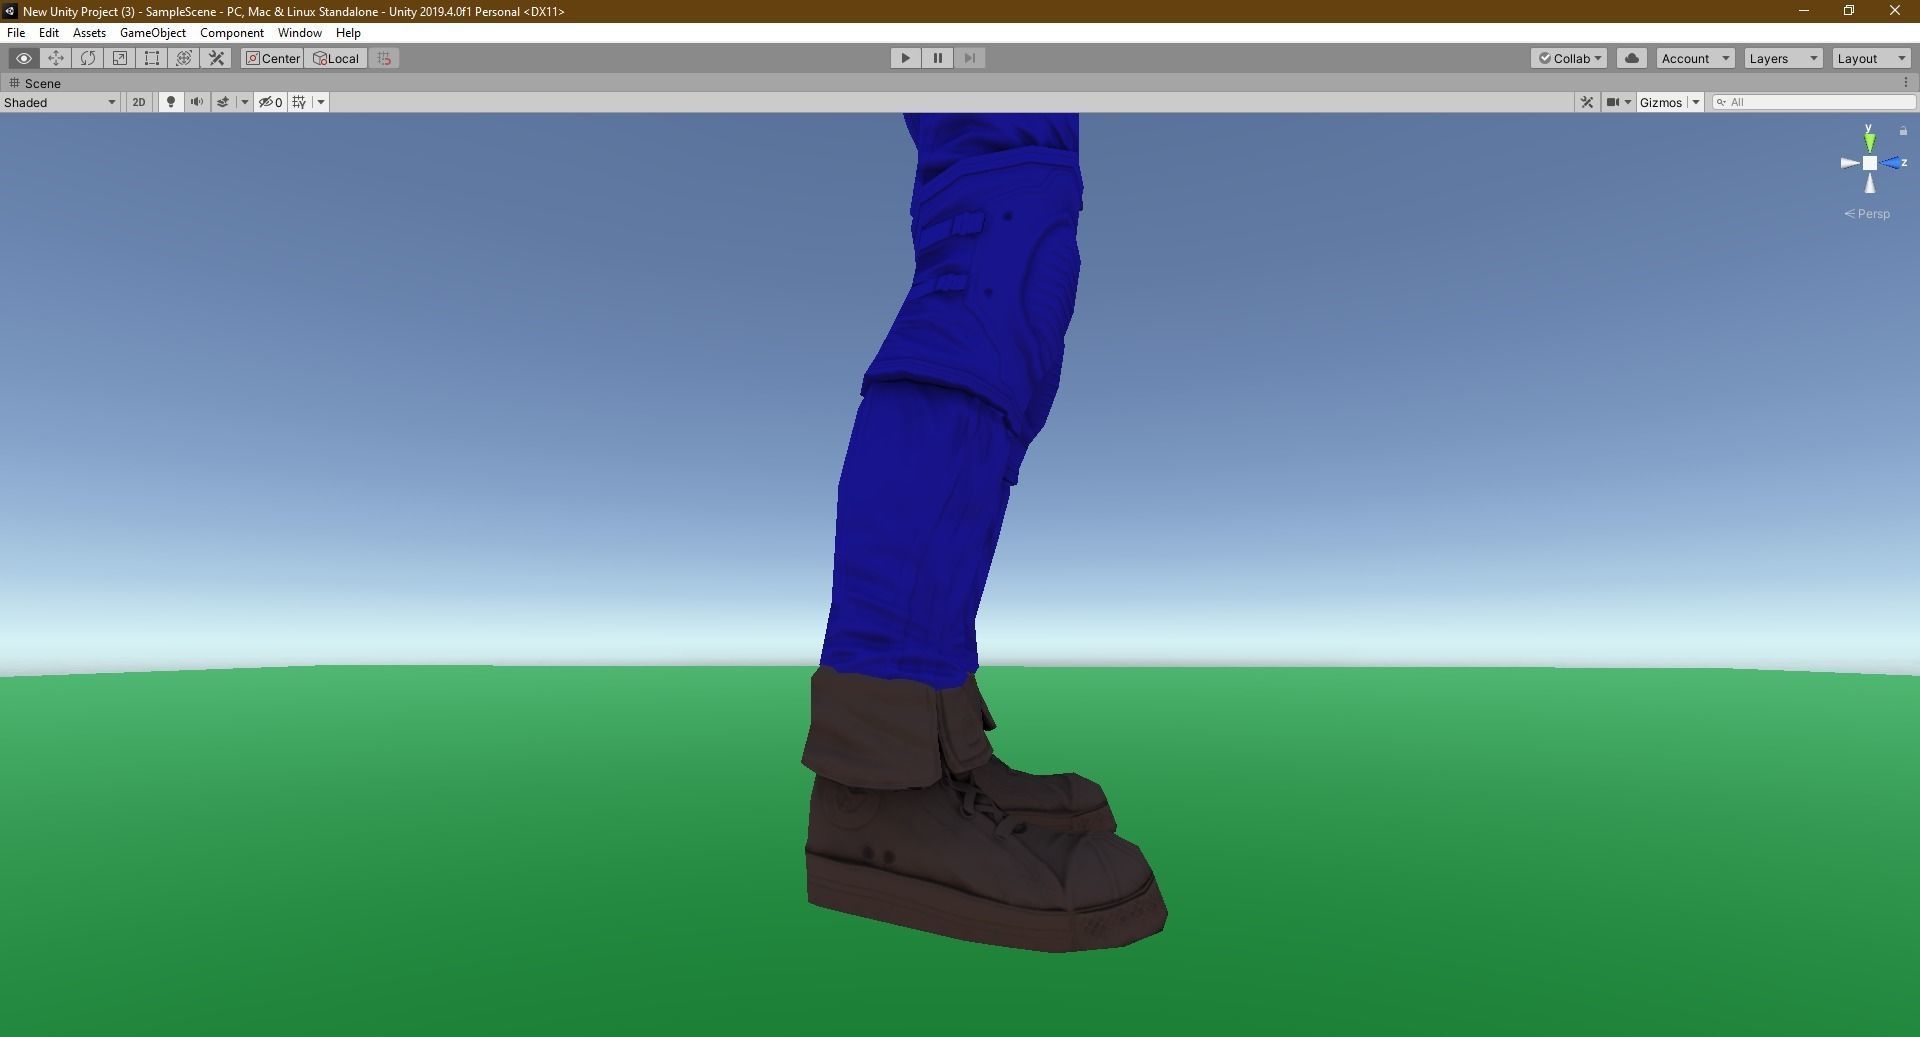This screenshot has width=1920, height=1037.
Task: Toggle scene grid visibility icon
Action: click(x=299, y=102)
